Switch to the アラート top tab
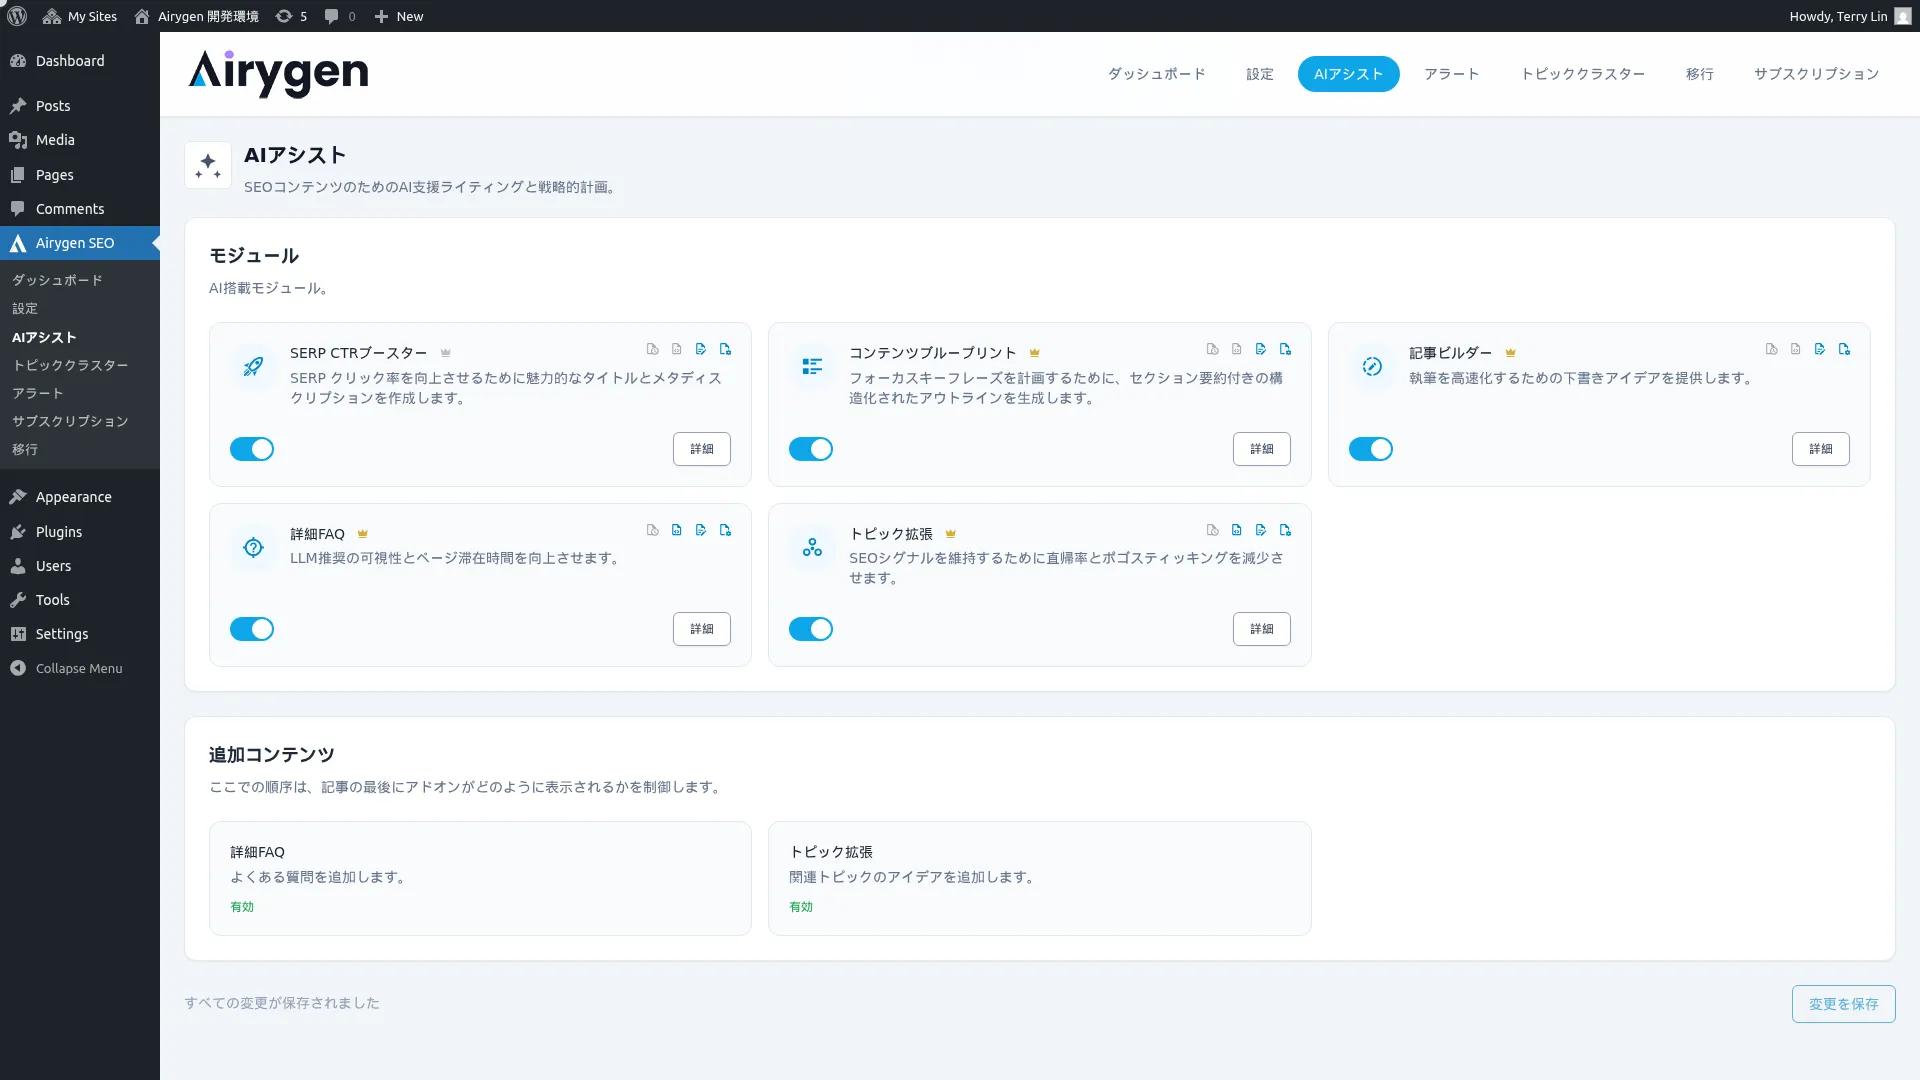The width and height of the screenshot is (1920, 1080). tap(1452, 74)
